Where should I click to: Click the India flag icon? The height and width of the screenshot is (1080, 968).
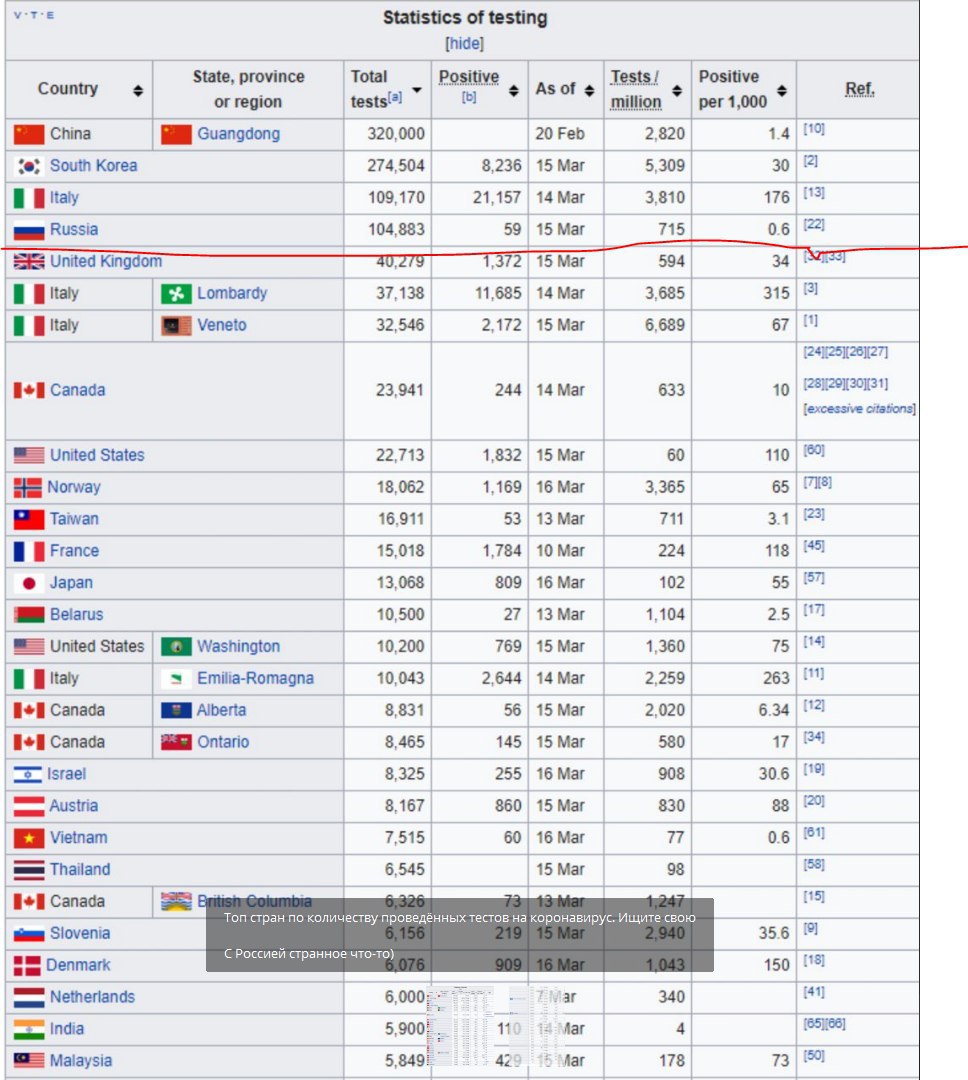pyautogui.click(x=29, y=1030)
